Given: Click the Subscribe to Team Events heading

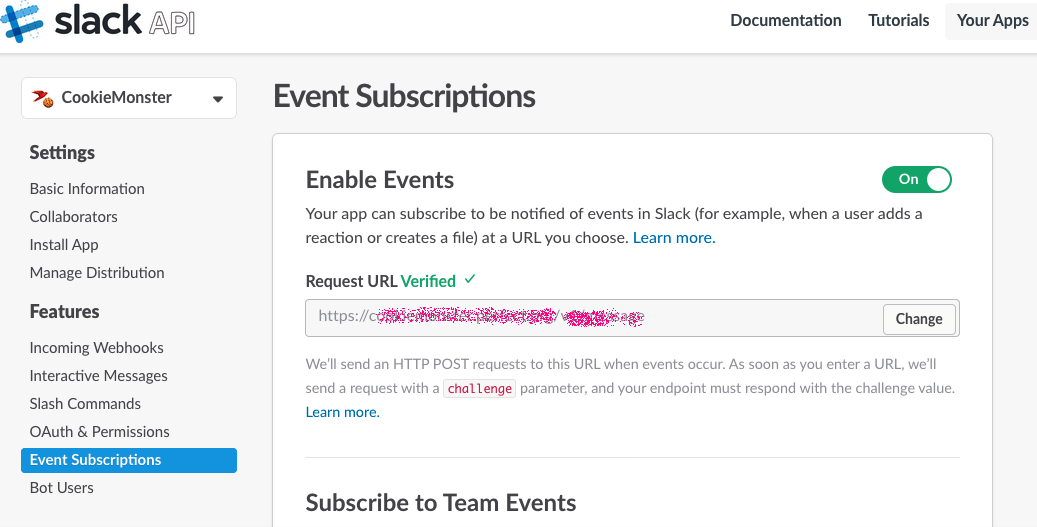Looking at the screenshot, I should (x=440, y=503).
